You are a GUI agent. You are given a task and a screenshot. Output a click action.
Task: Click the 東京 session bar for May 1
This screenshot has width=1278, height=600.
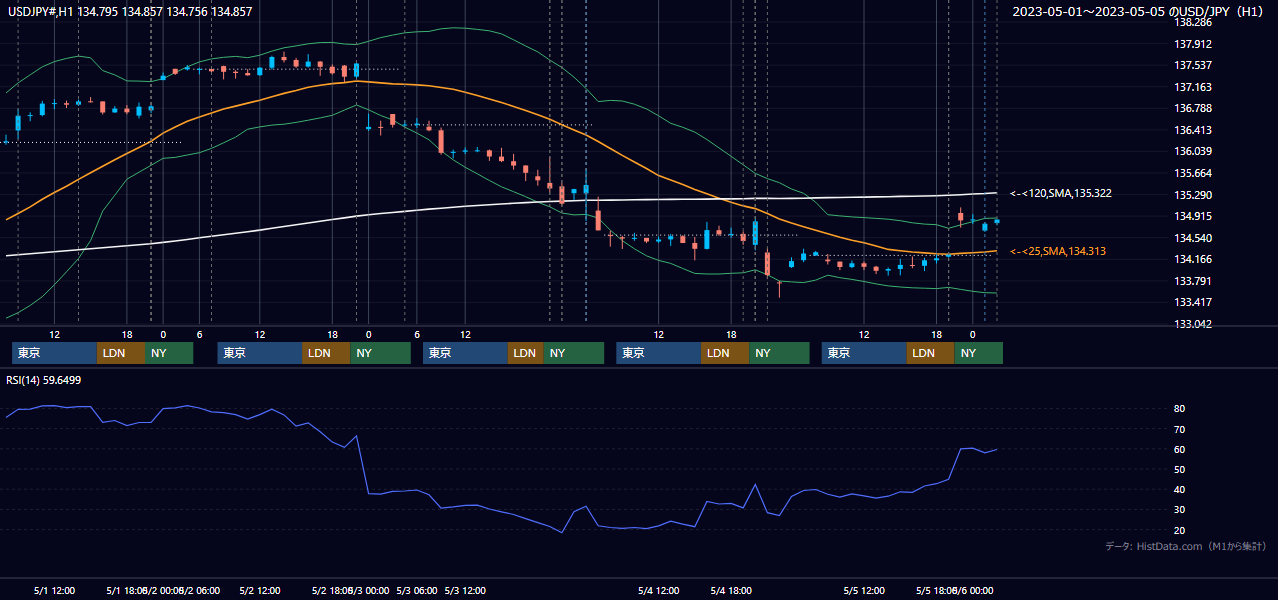pos(55,353)
